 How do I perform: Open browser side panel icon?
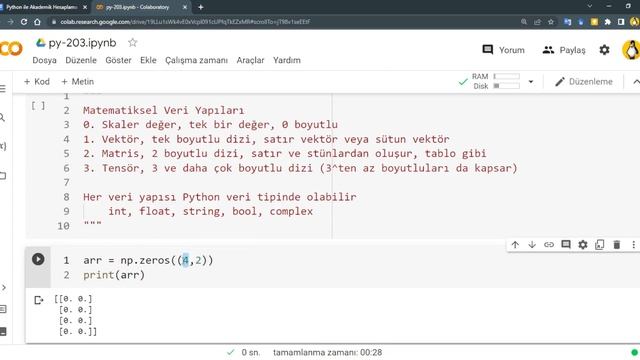pos(621,22)
